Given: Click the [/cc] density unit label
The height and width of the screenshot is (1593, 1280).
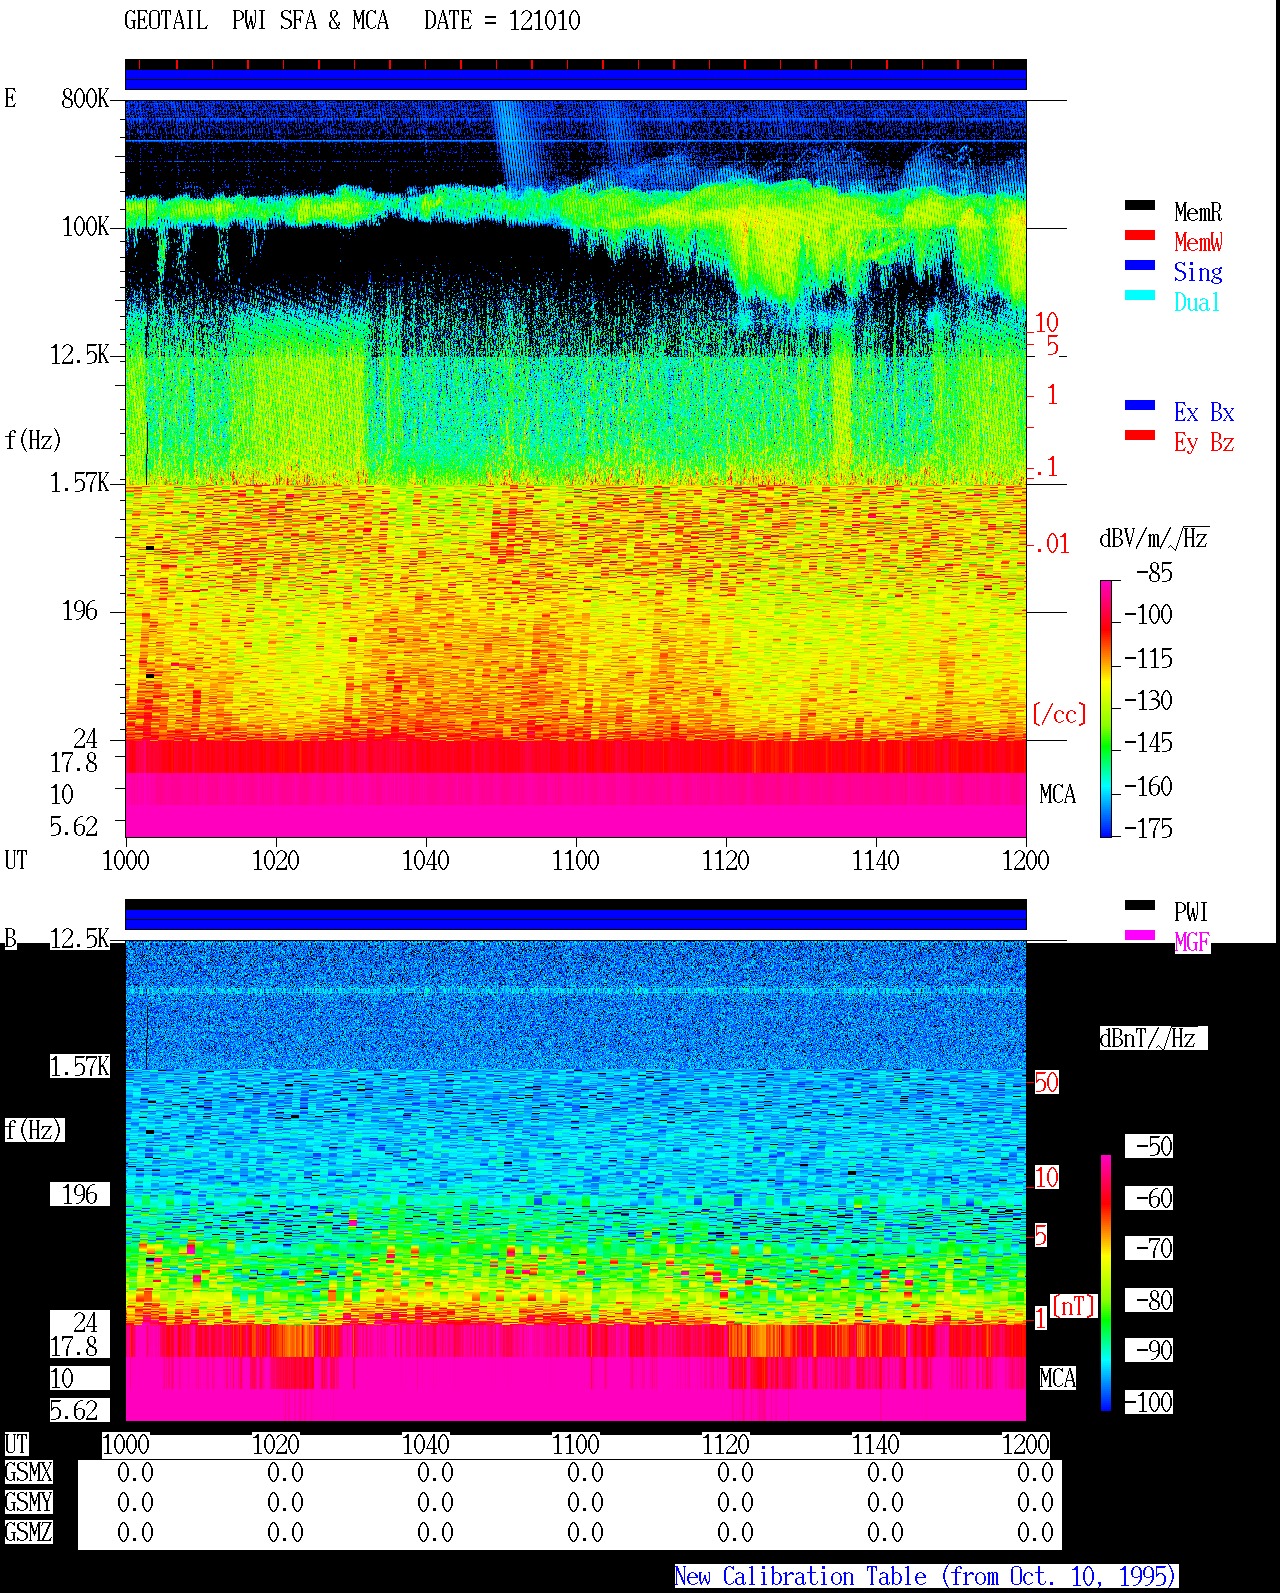Looking at the screenshot, I should 1059,714.
